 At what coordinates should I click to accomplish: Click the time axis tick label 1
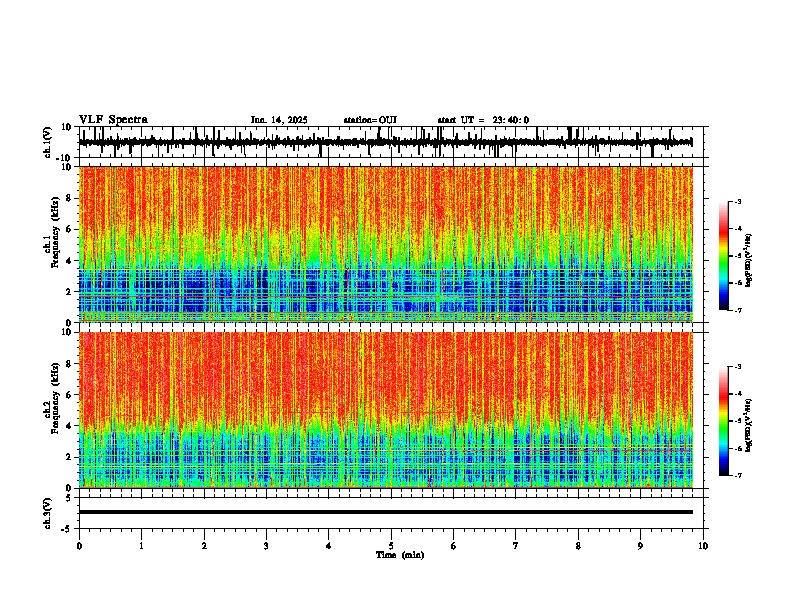[x=141, y=546]
